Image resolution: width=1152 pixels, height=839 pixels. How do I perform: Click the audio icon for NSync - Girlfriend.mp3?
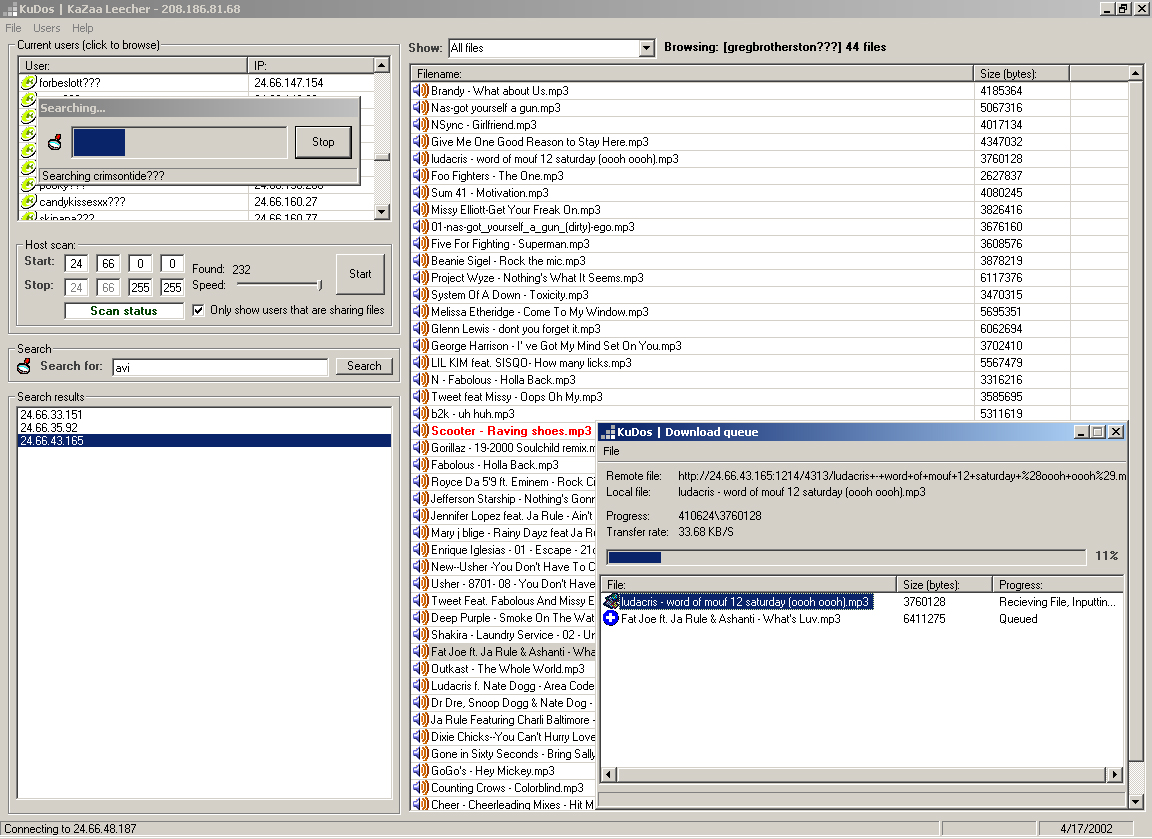420,124
